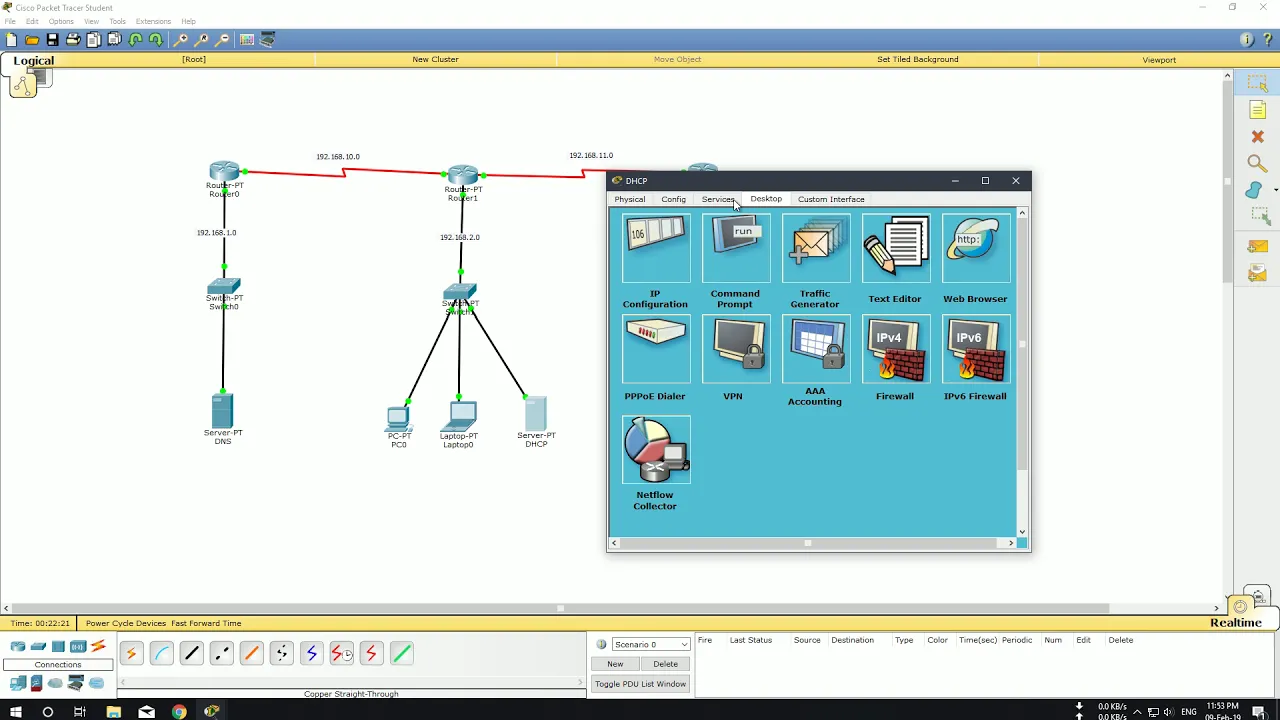Viewport: 1280px width, 720px height.
Task: Click Toggle PDU List Window button
Action: click(x=640, y=684)
